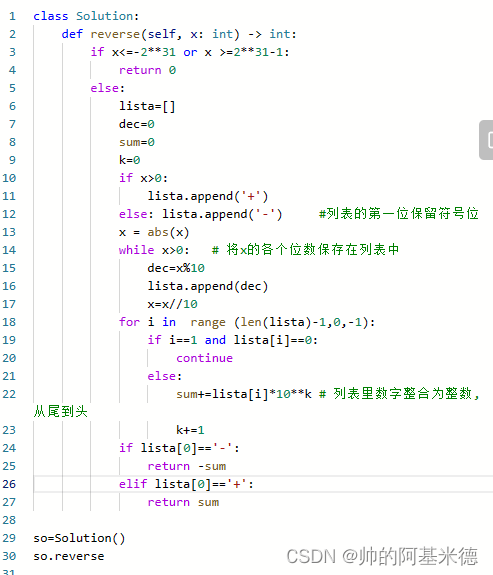
Task: Click line number 1 in the gutter
Action: 12,16
